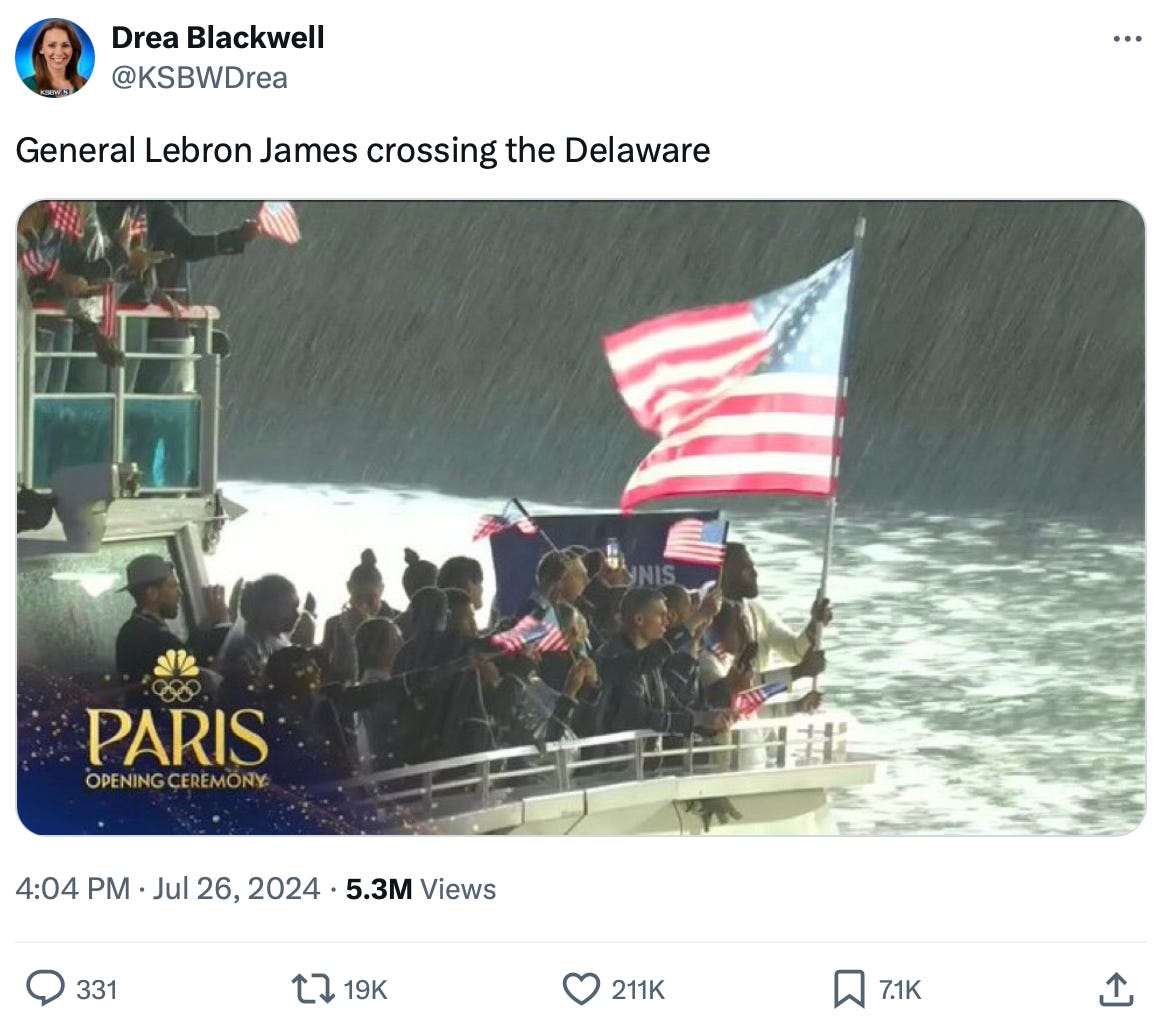1154x1026 pixels.
Task: Bookmark the tweet with bookmark icon
Action: click(849, 989)
